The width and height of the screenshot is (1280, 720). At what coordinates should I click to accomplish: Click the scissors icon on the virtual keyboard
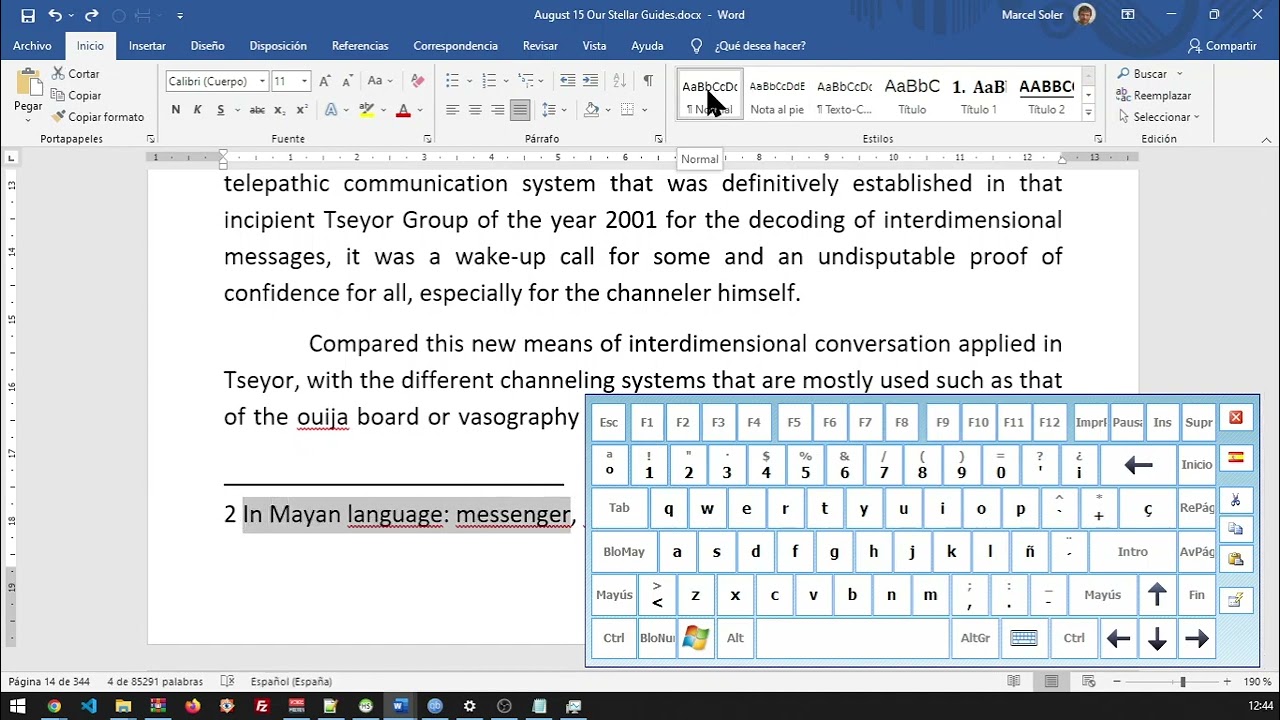coord(1236,501)
